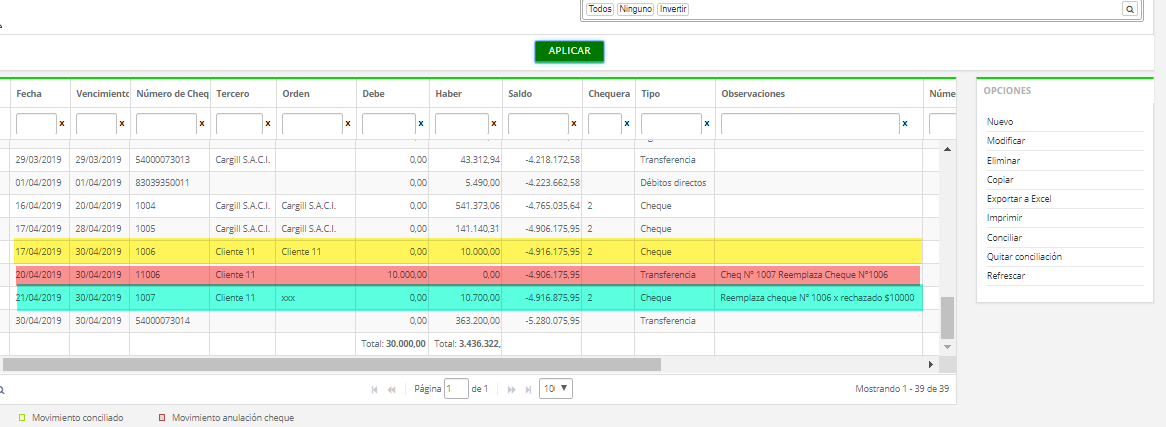Click the Todos selection button
Screen dimensions: 1166x427
600,9
